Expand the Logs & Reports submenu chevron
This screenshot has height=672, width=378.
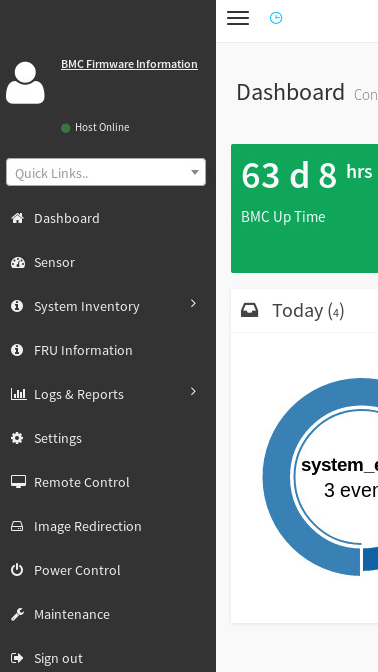click(193, 391)
